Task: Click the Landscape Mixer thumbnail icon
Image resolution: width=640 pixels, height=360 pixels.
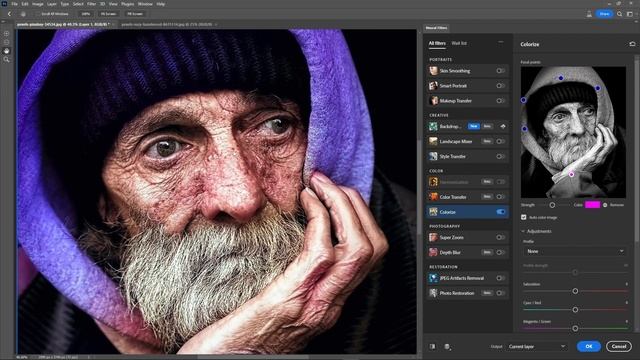Action: (x=433, y=141)
